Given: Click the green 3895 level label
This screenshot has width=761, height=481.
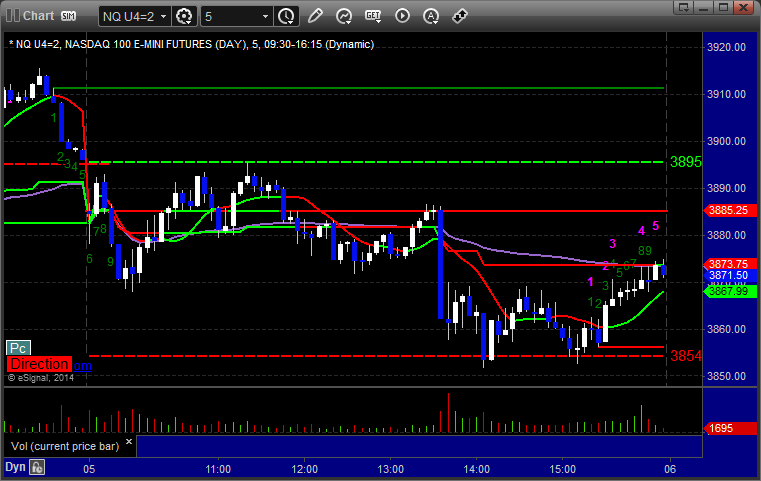Looking at the screenshot, I should click(685, 162).
